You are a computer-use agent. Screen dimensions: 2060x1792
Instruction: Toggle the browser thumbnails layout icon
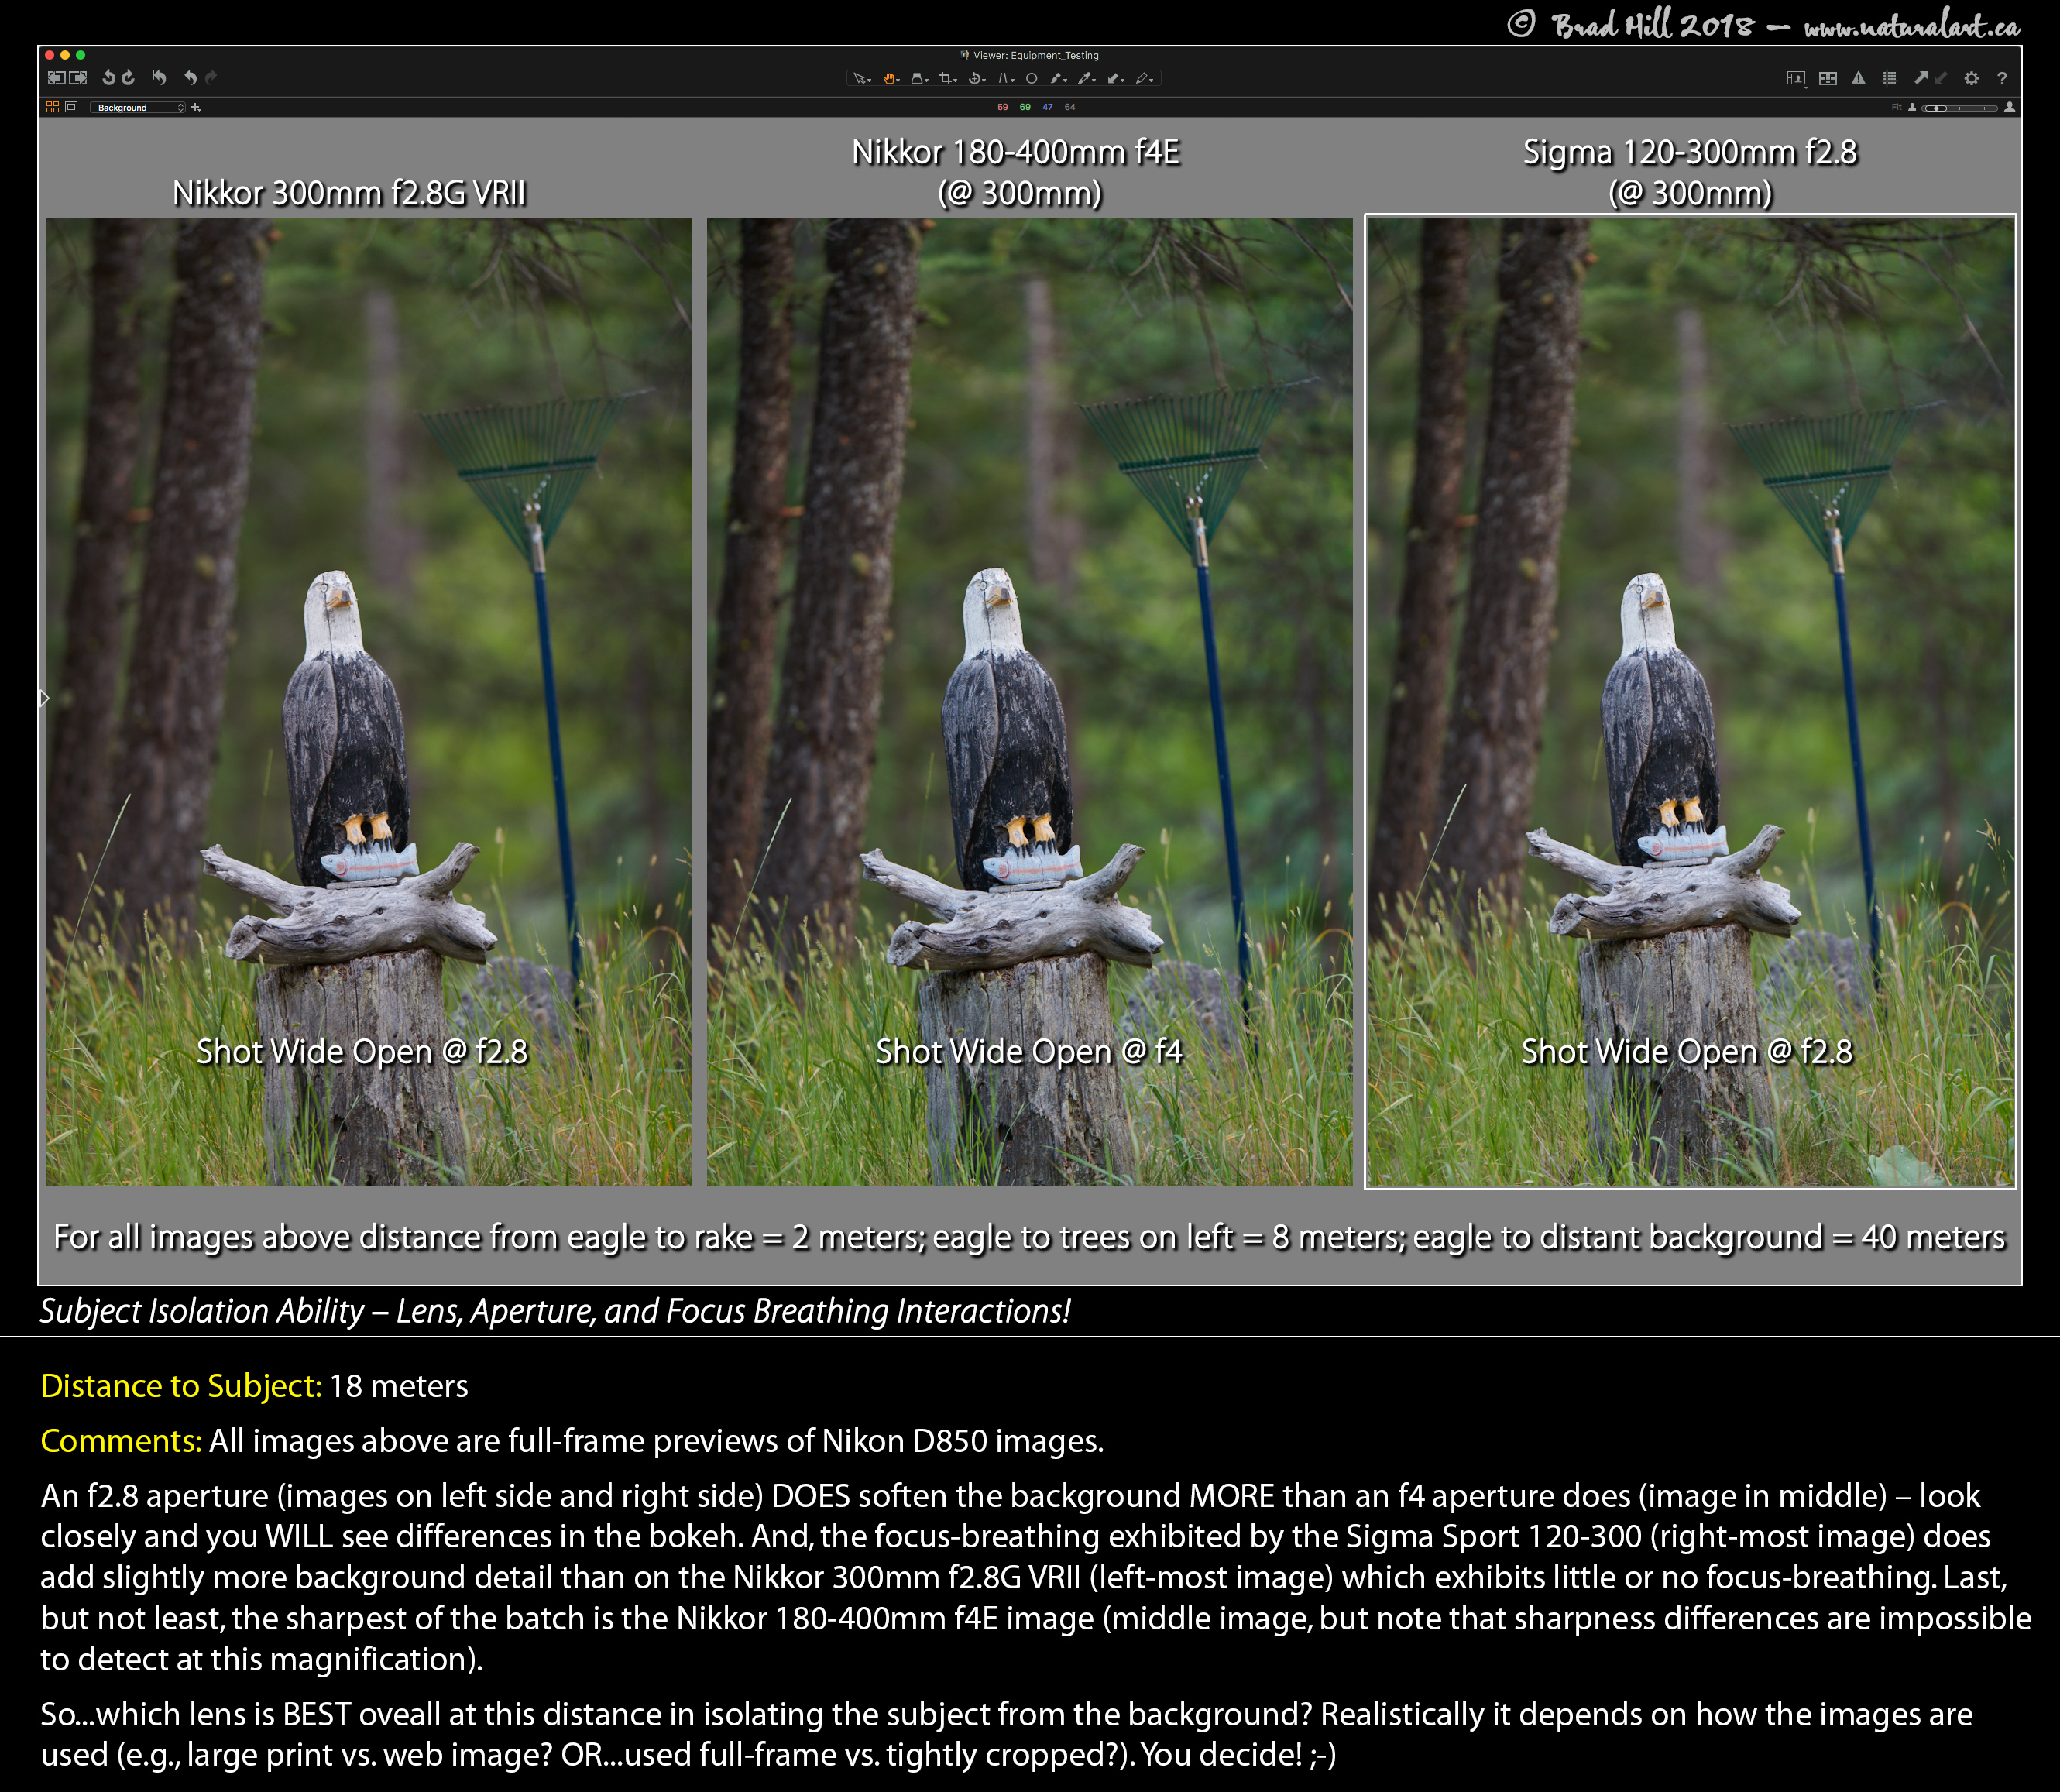point(1828,79)
